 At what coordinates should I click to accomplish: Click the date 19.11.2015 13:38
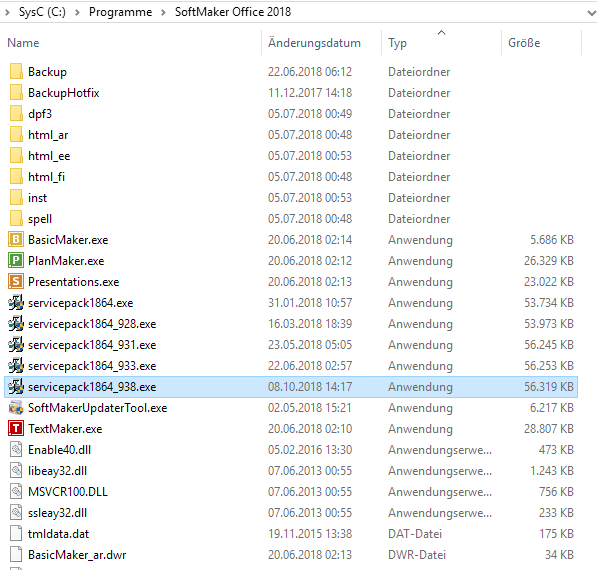[310, 534]
